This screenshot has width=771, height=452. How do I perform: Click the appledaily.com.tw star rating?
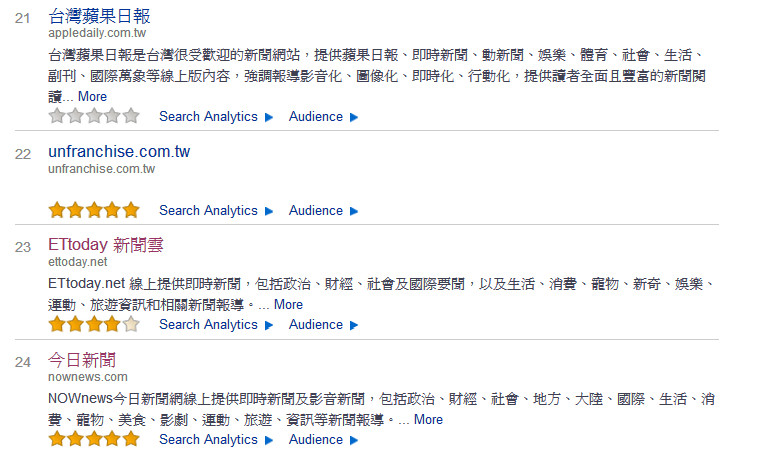point(94,116)
